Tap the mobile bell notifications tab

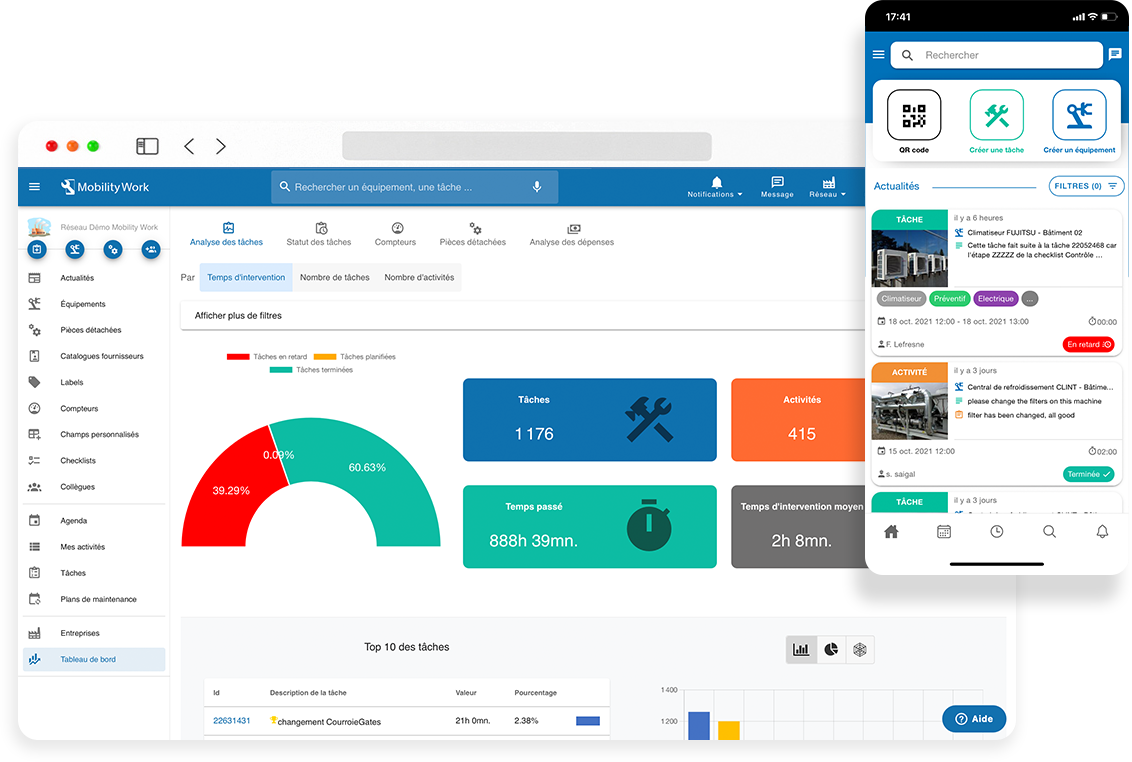[1102, 532]
